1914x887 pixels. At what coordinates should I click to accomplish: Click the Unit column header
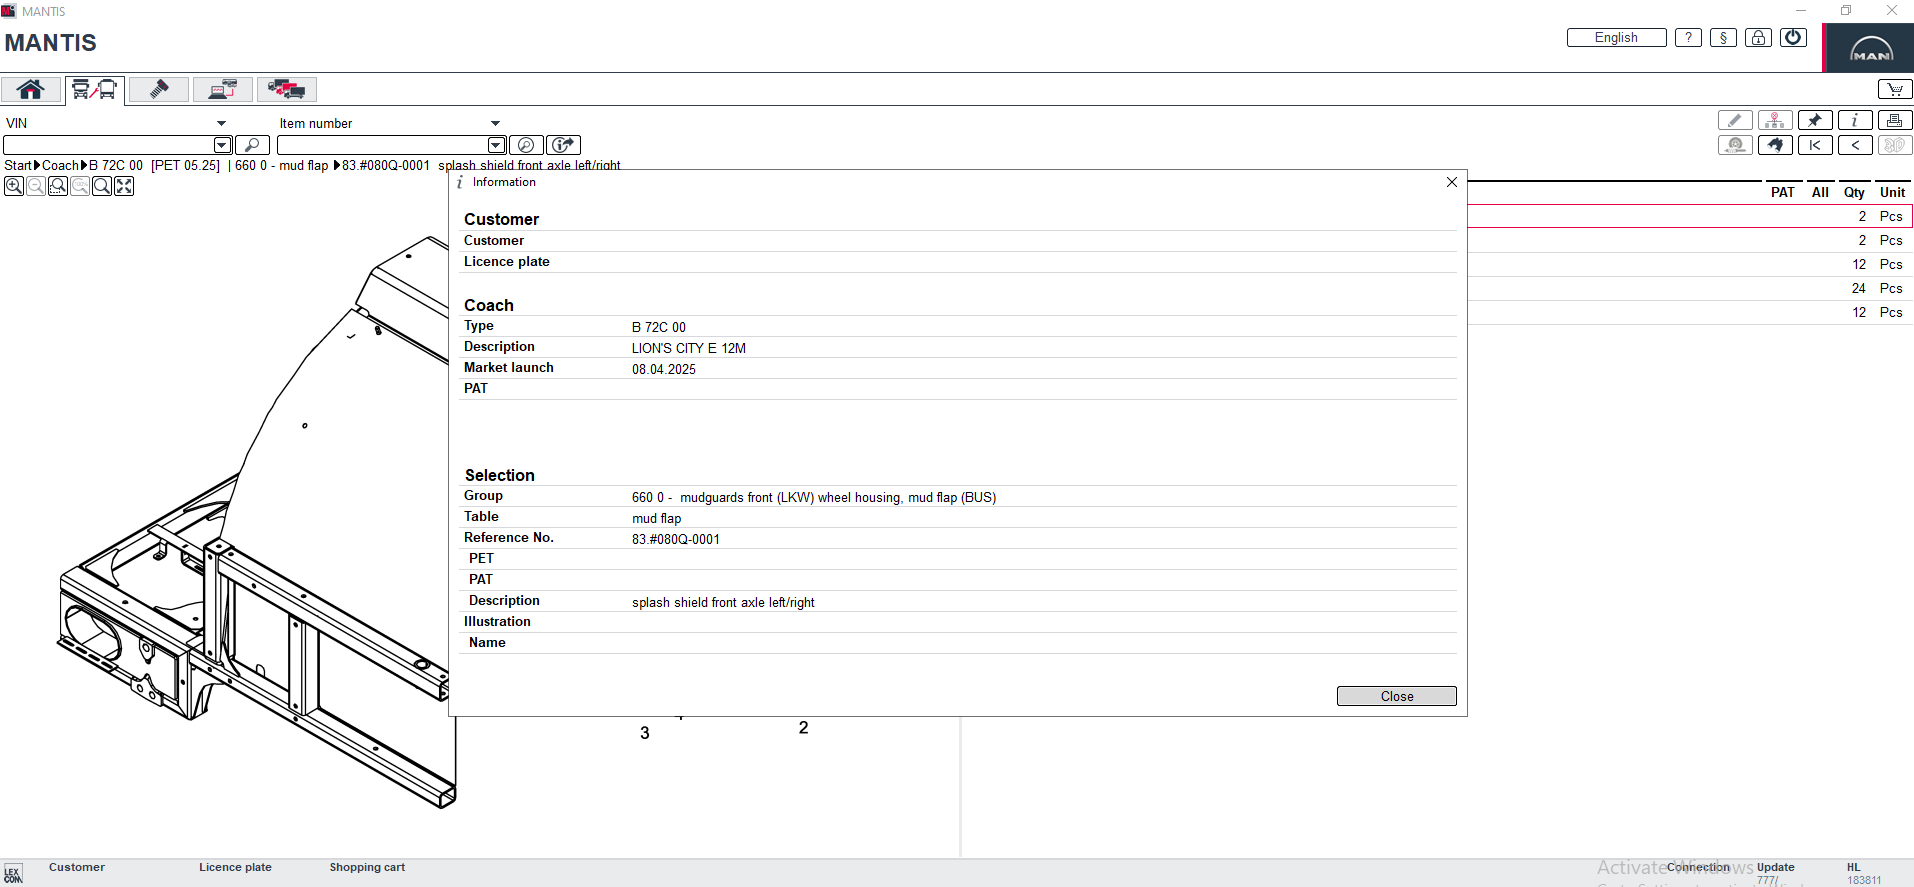(1892, 192)
